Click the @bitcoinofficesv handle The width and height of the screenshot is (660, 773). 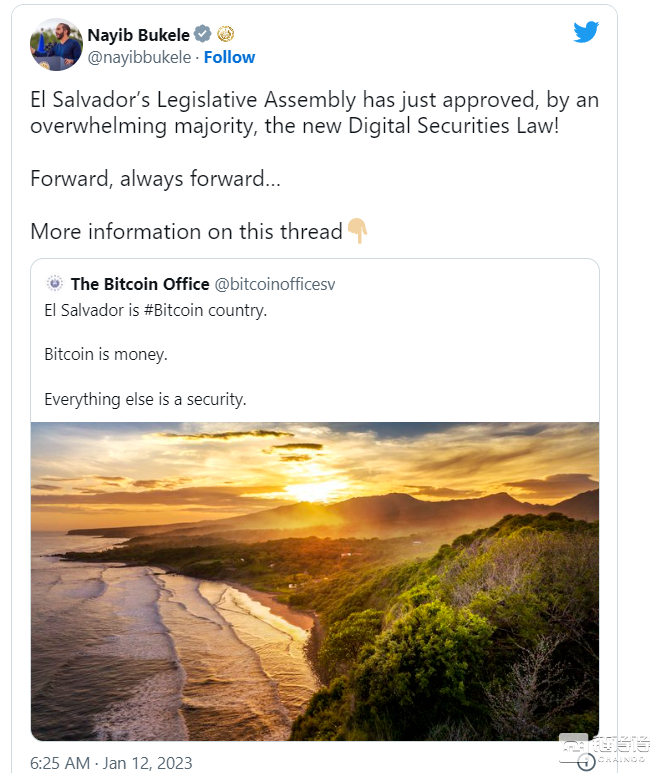pyautogui.click(x=275, y=284)
